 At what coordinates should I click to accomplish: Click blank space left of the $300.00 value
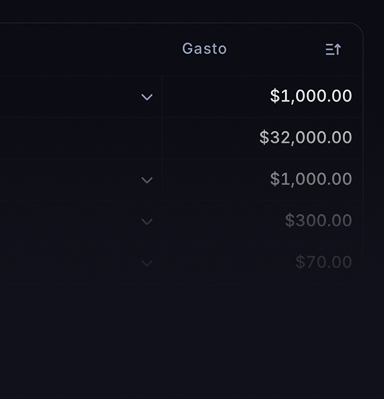223,221
